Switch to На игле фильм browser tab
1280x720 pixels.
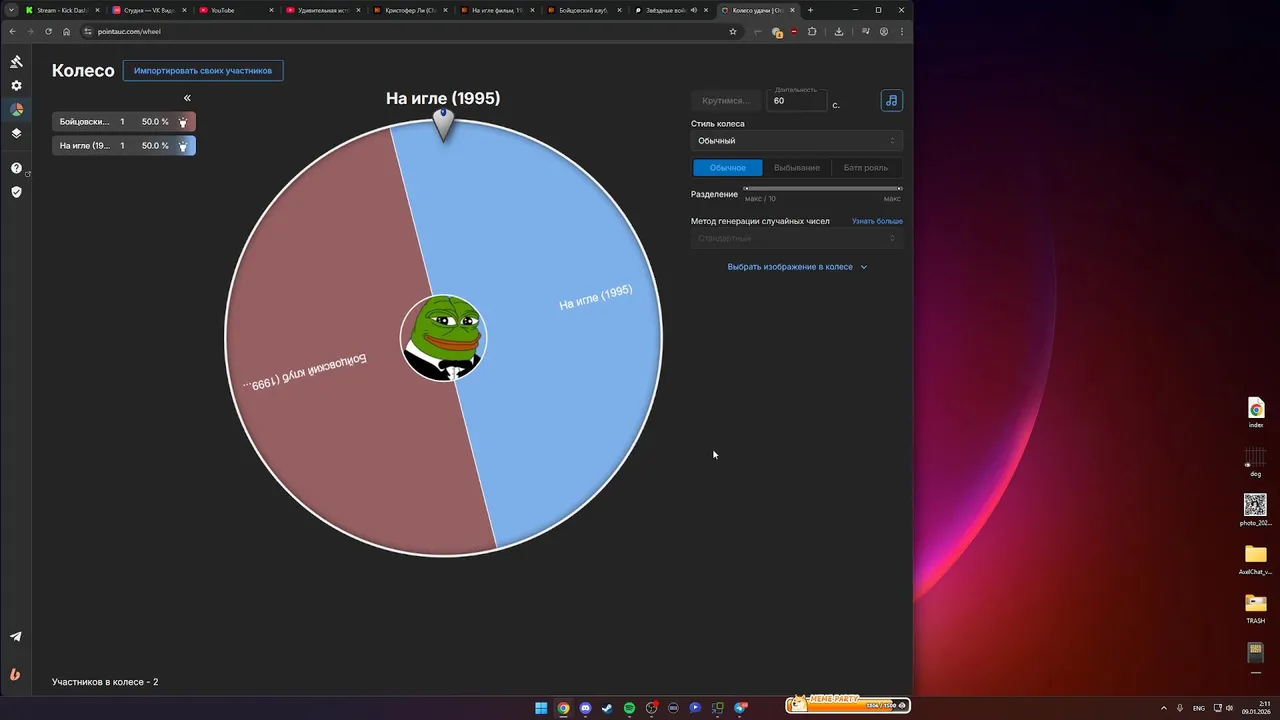[x=496, y=10]
